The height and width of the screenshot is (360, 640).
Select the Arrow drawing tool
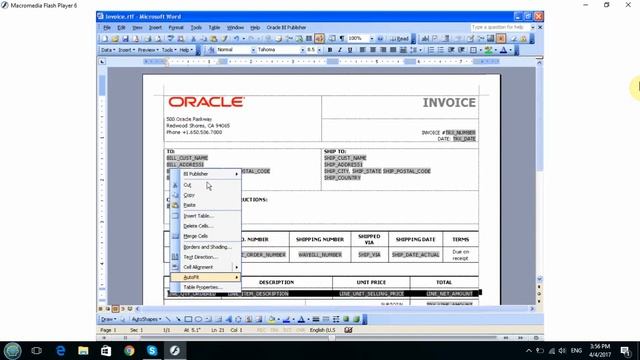pyautogui.click(x=178, y=319)
